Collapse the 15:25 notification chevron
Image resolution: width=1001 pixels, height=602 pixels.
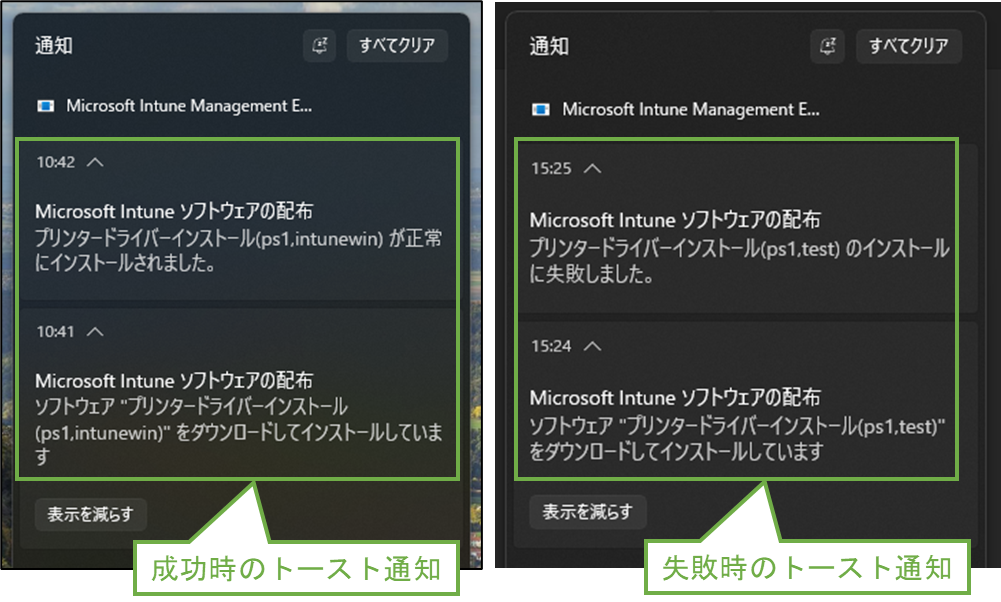(x=592, y=169)
